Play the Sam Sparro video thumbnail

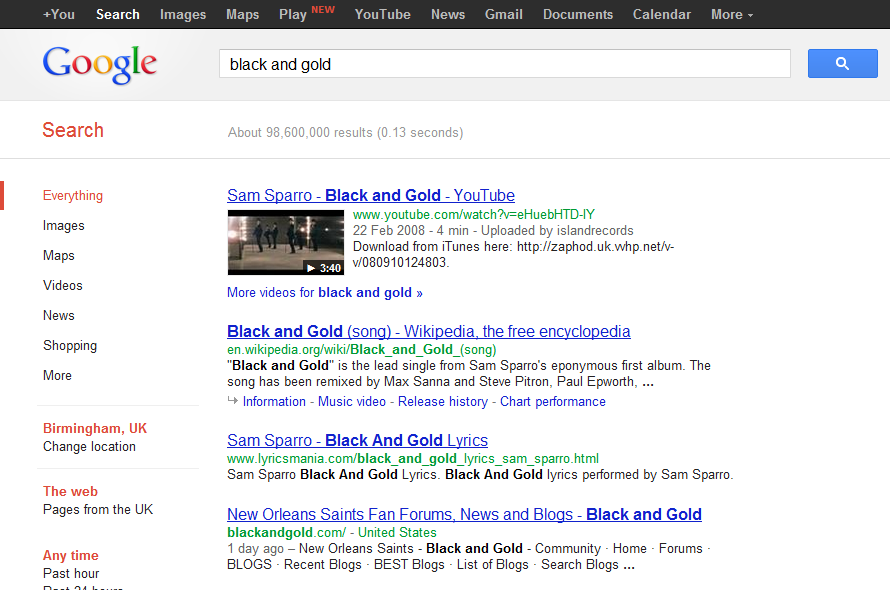click(286, 242)
